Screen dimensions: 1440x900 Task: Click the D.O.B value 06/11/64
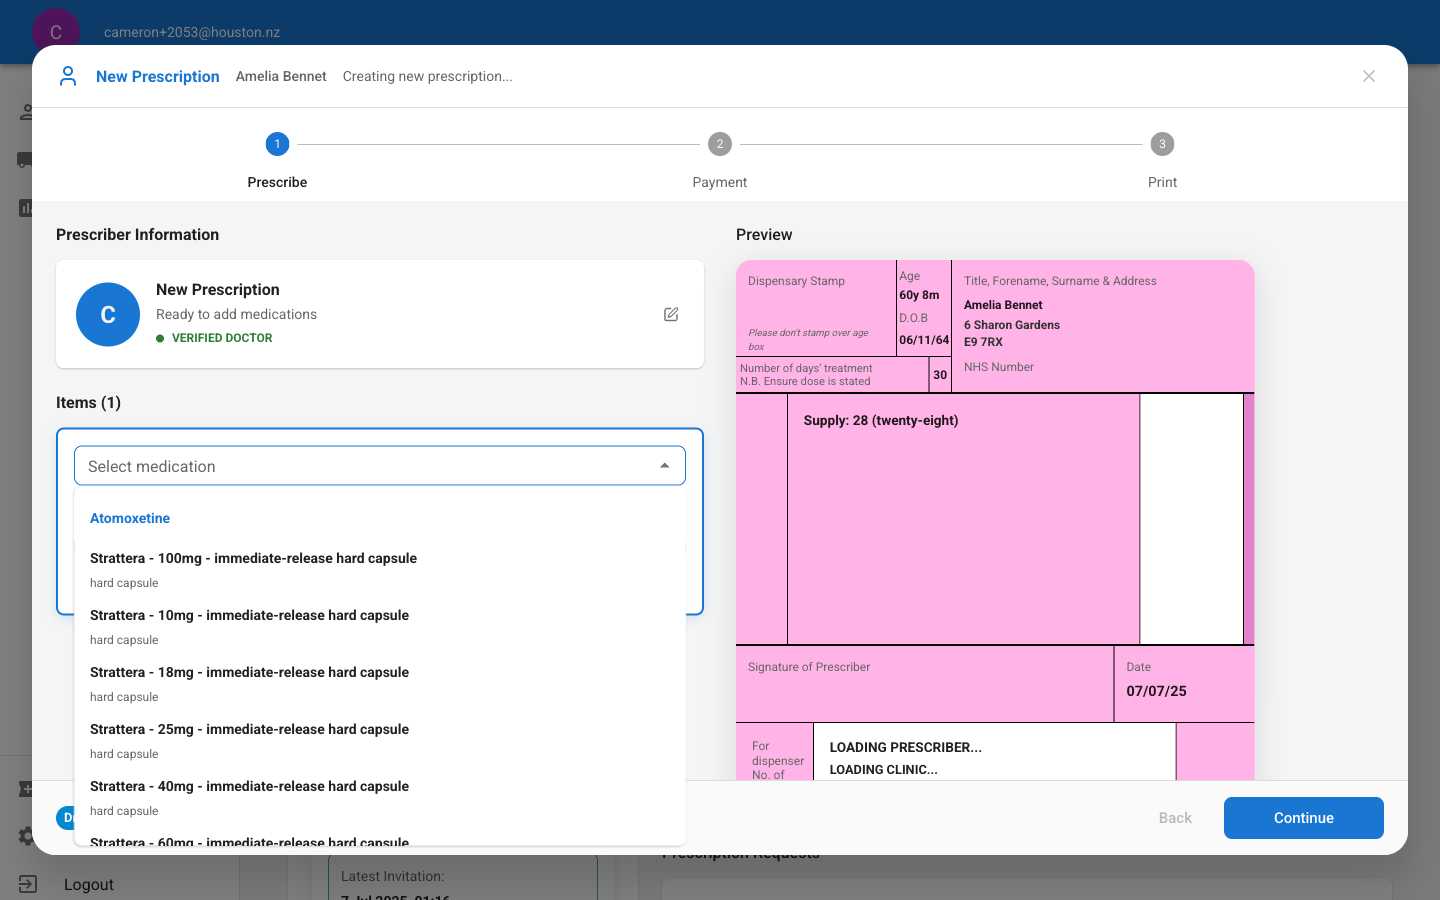tap(924, 340)
